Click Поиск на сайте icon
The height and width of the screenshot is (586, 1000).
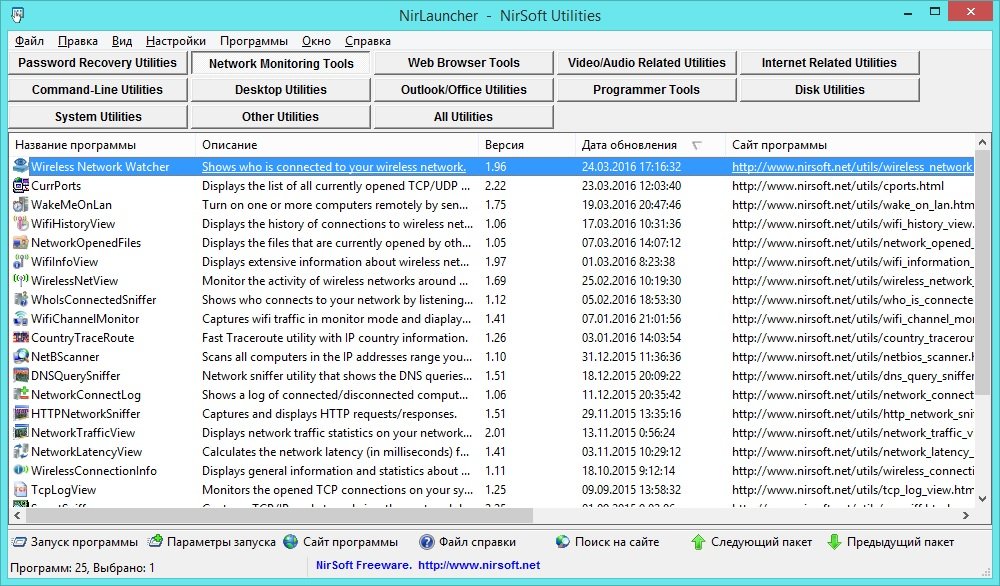click(563, 542)
